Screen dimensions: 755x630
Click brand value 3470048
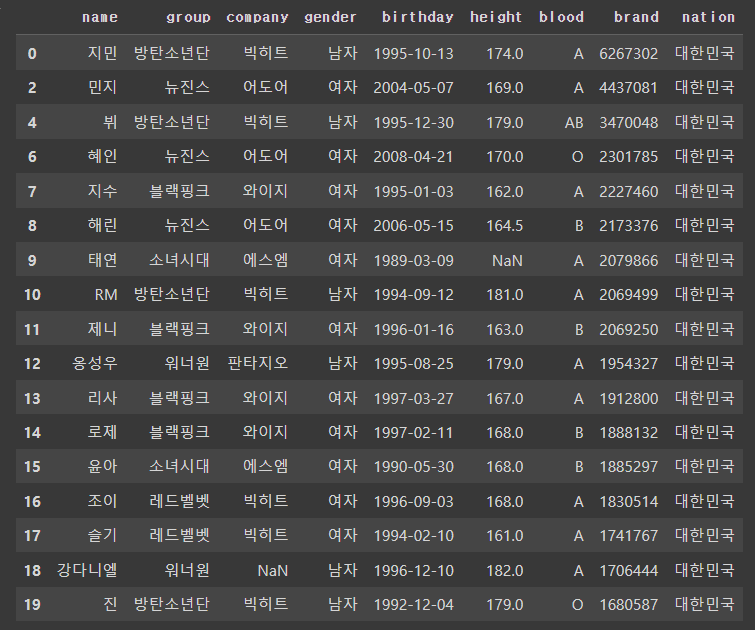[629, 122]
